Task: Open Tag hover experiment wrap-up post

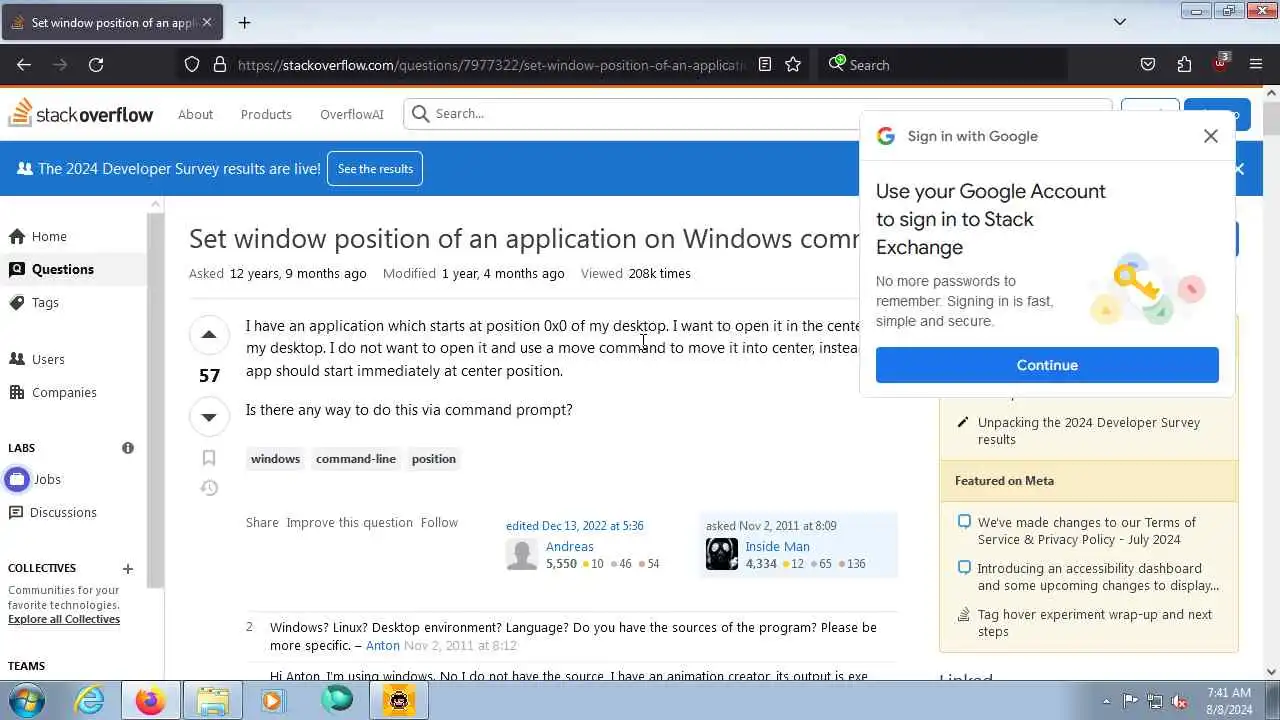Action: coord(1095,623)
